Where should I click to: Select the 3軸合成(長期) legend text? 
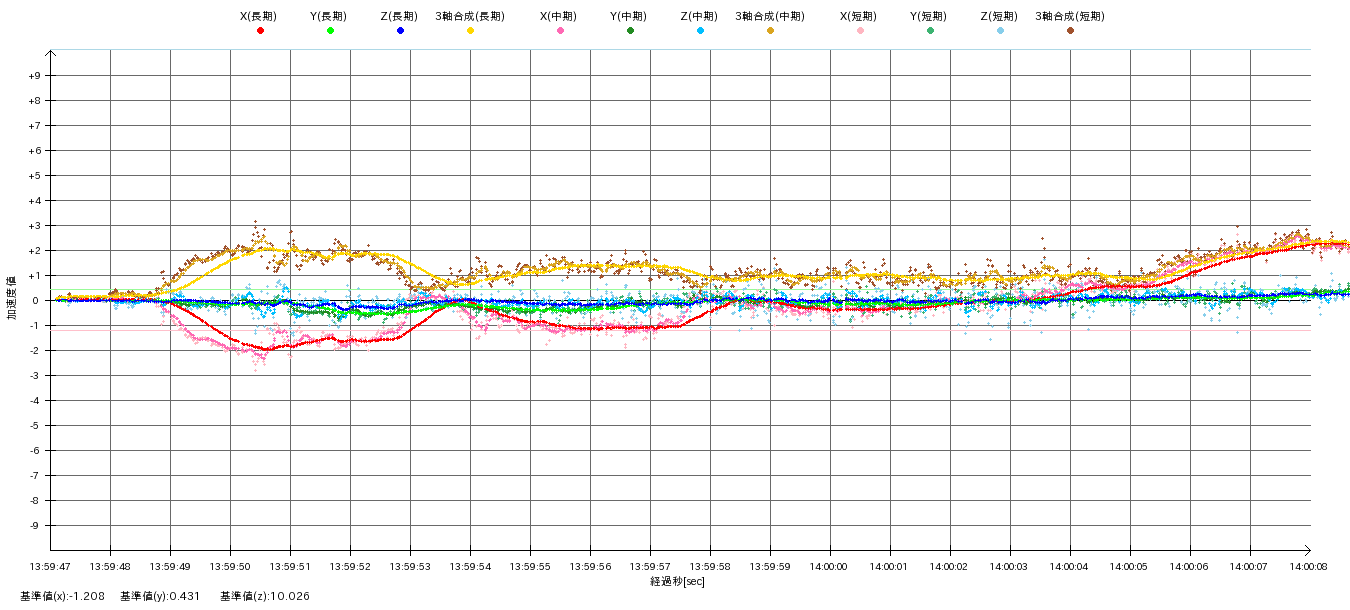coord(470,16)
